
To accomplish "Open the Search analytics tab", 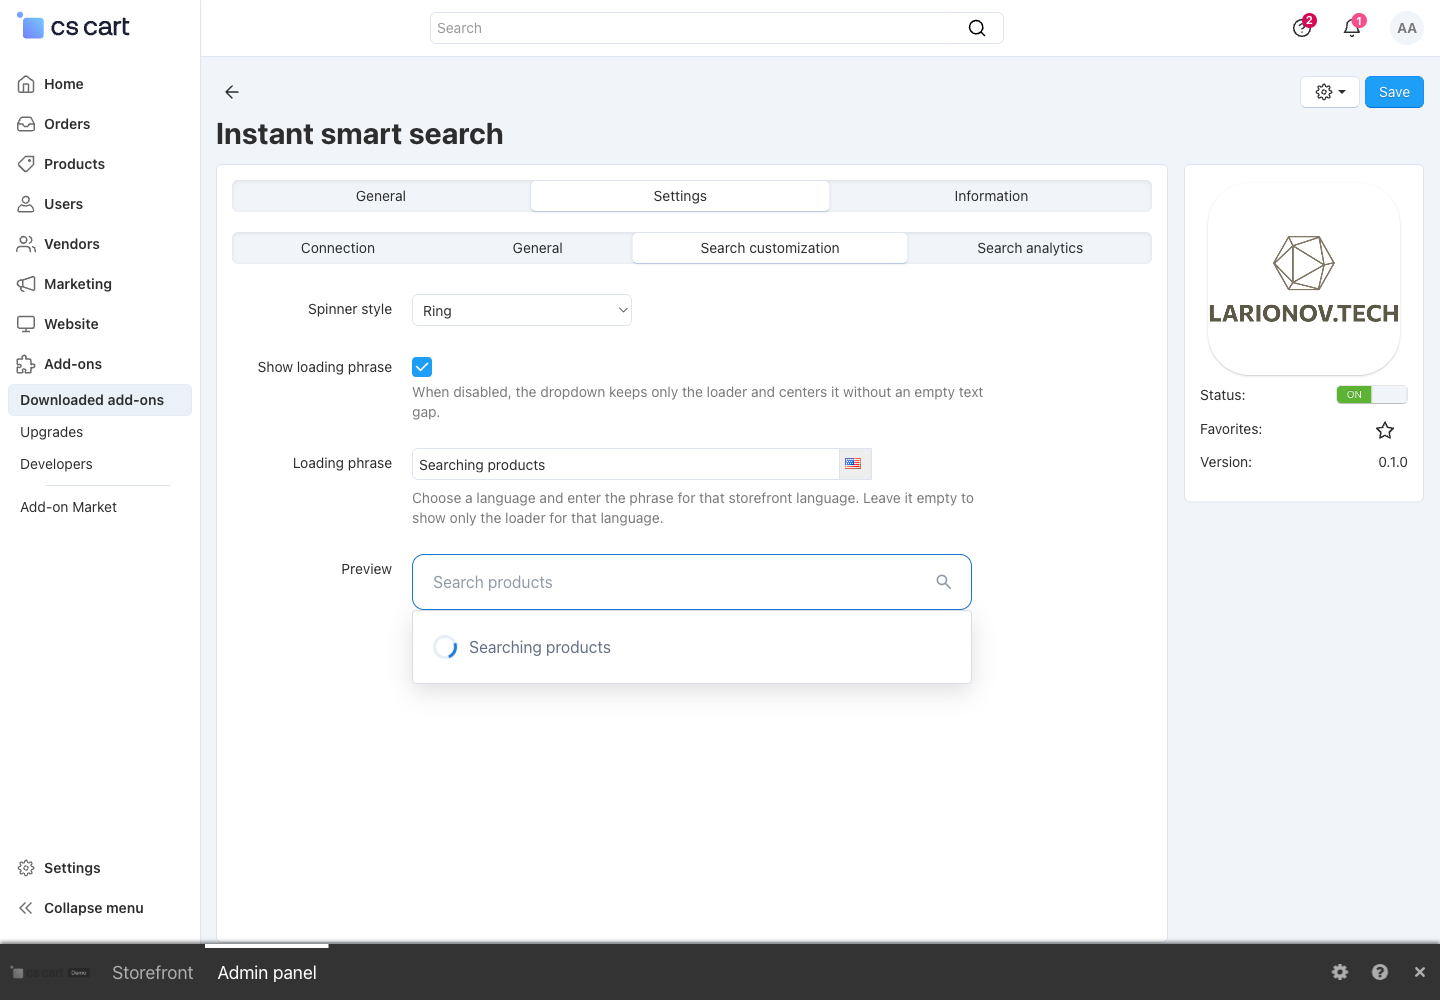I will [1030, 248].
